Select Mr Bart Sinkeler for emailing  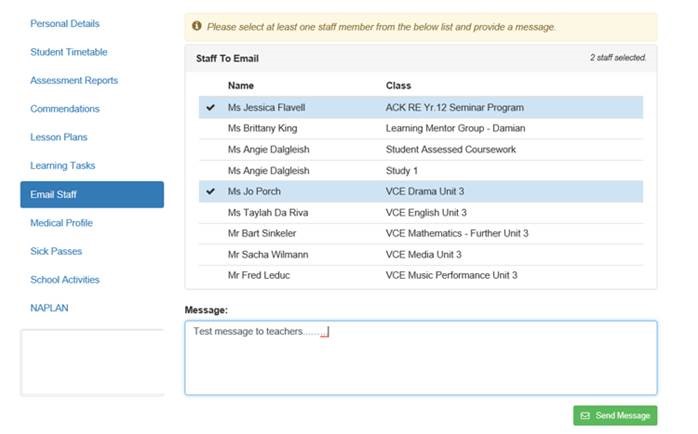point(268,233)
